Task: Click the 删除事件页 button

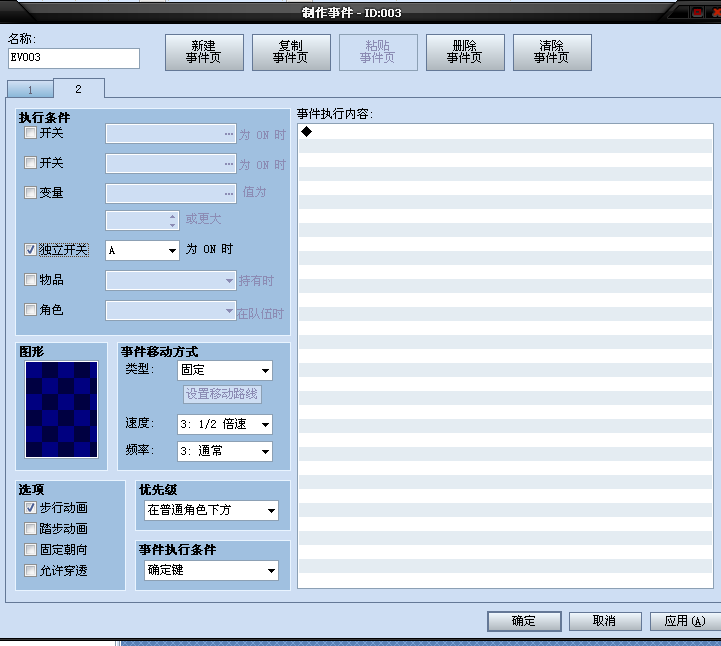Action: point(465,52)
